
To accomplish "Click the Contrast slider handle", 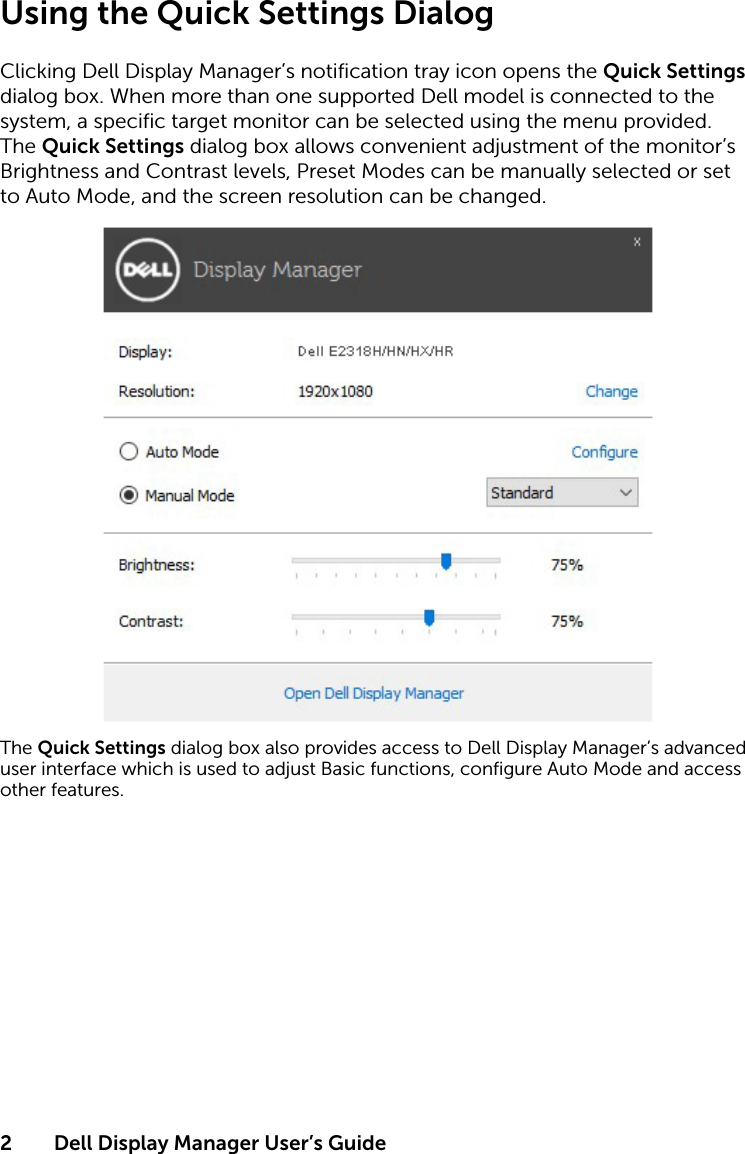I will tap(428, 618).
